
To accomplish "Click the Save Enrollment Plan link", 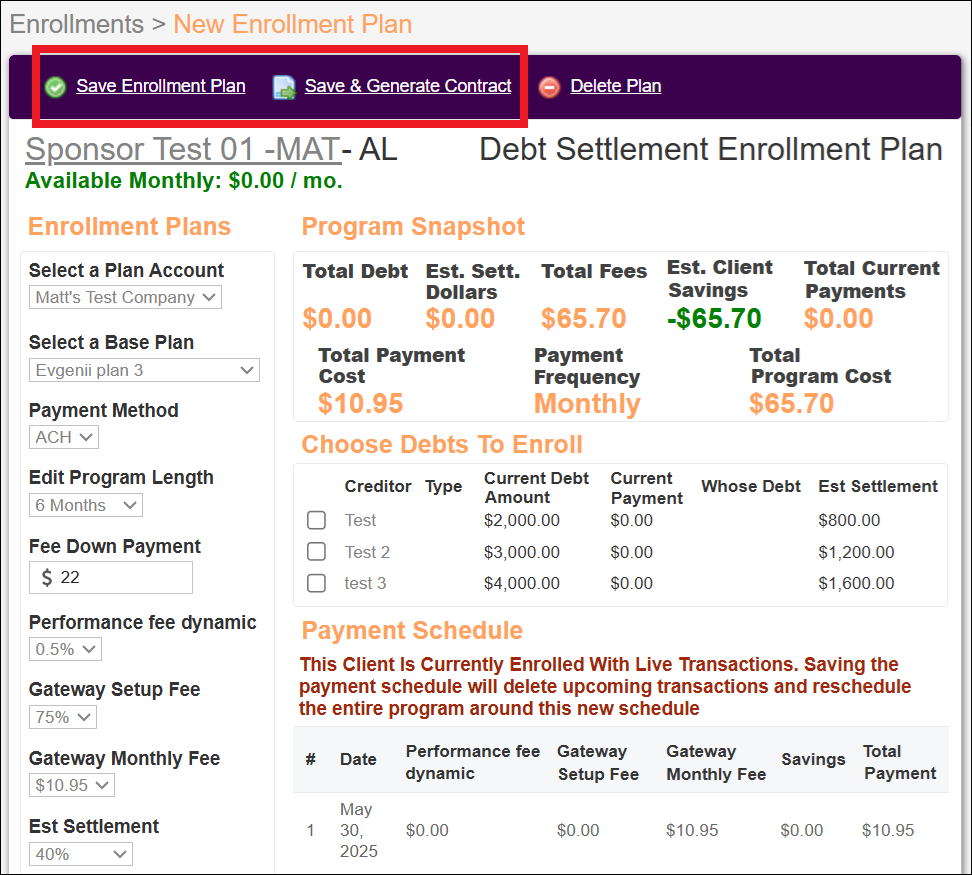I will [161, 86].
